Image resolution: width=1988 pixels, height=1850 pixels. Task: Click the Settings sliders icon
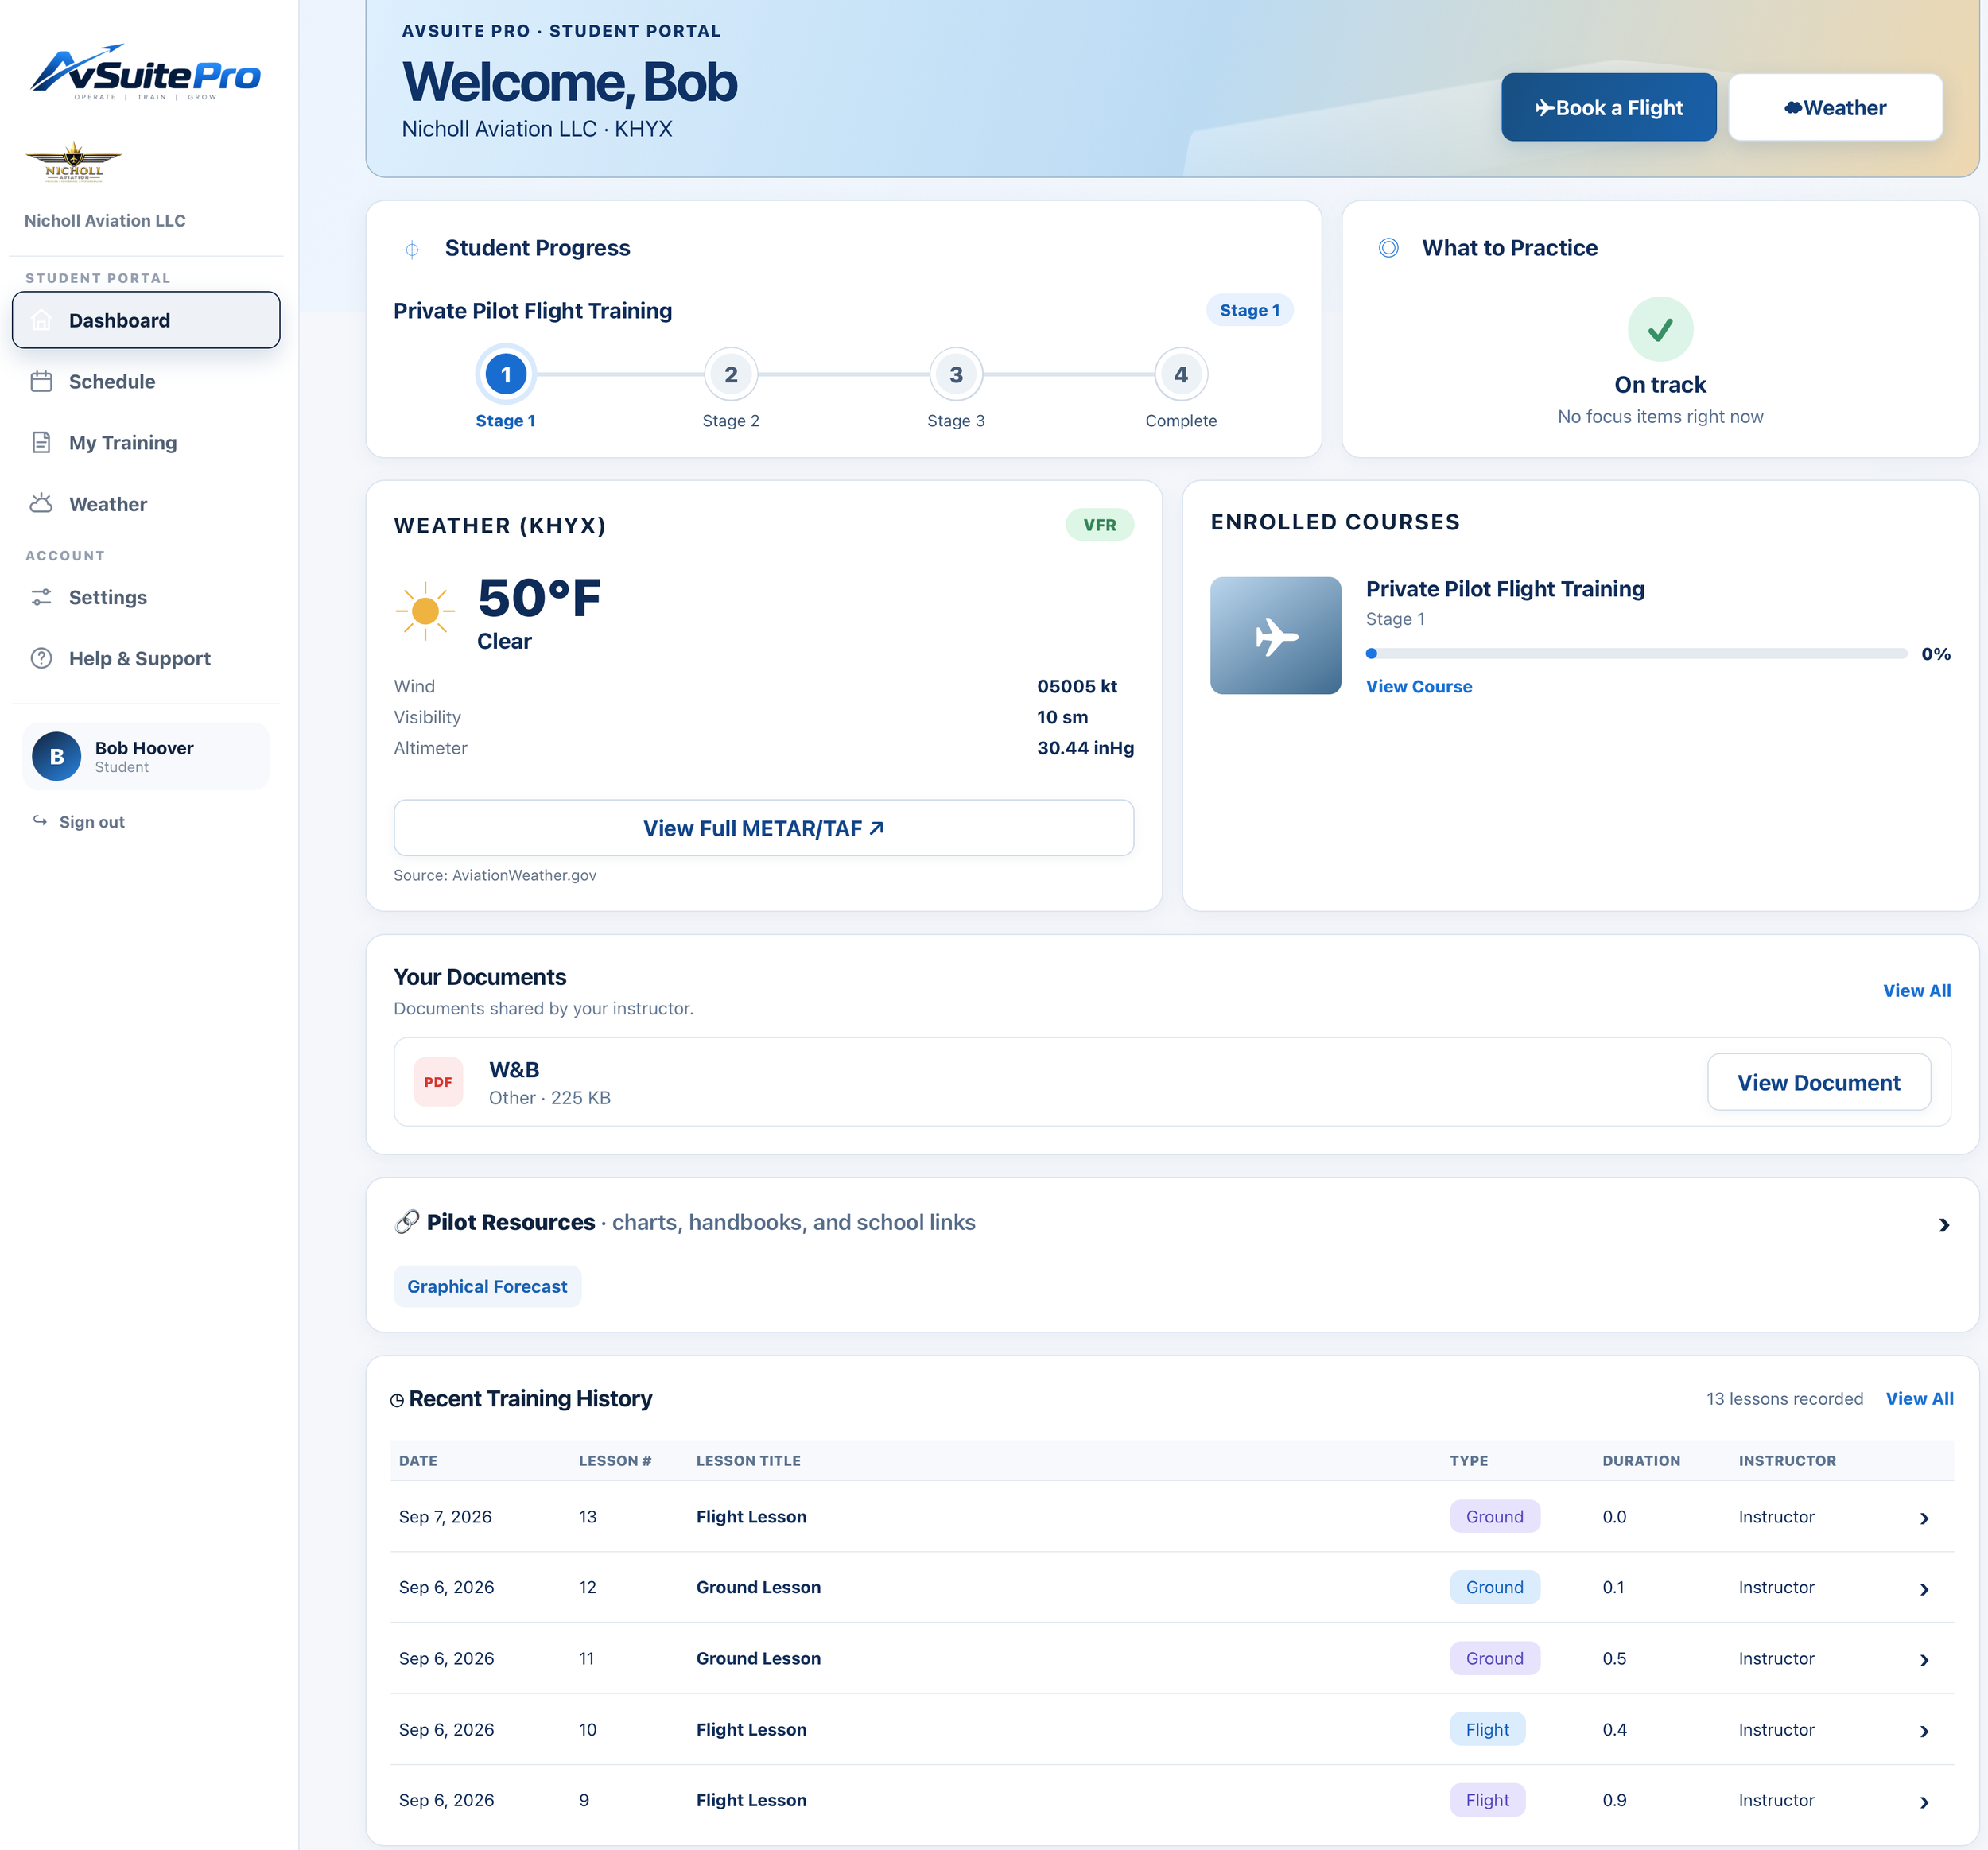[41, 597]
